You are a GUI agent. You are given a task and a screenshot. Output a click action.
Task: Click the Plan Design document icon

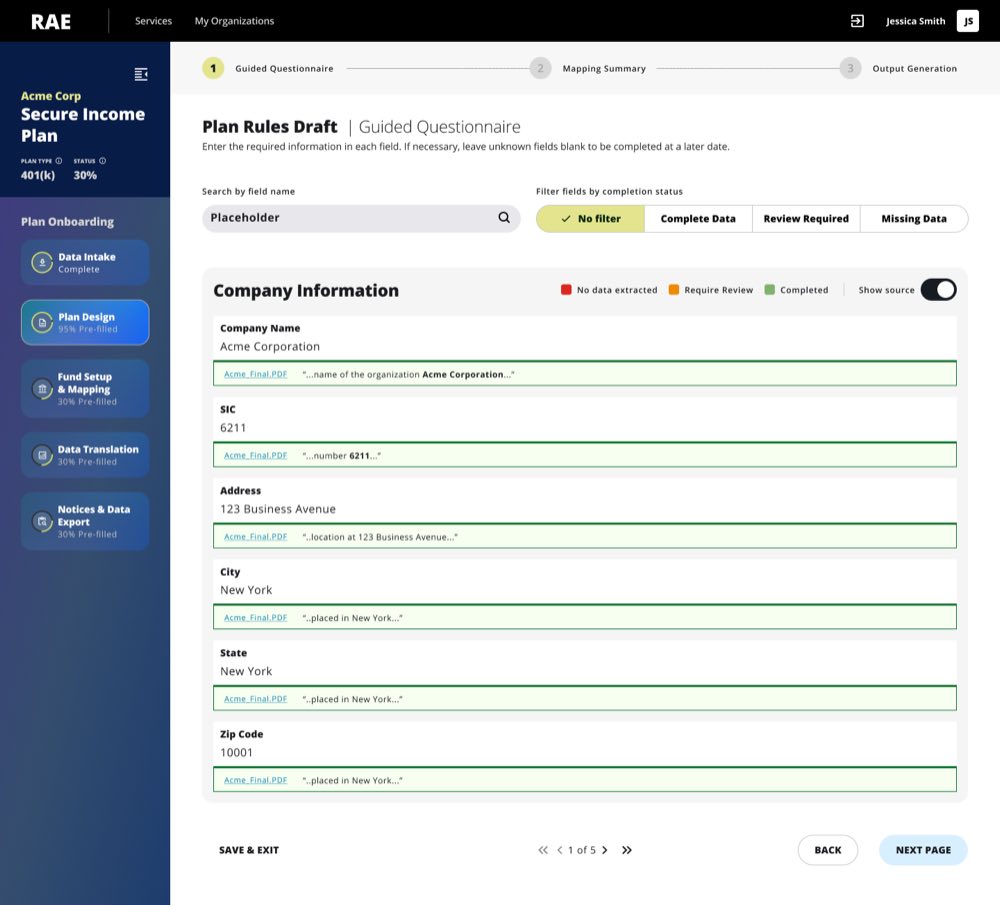(x=42, y=323)
